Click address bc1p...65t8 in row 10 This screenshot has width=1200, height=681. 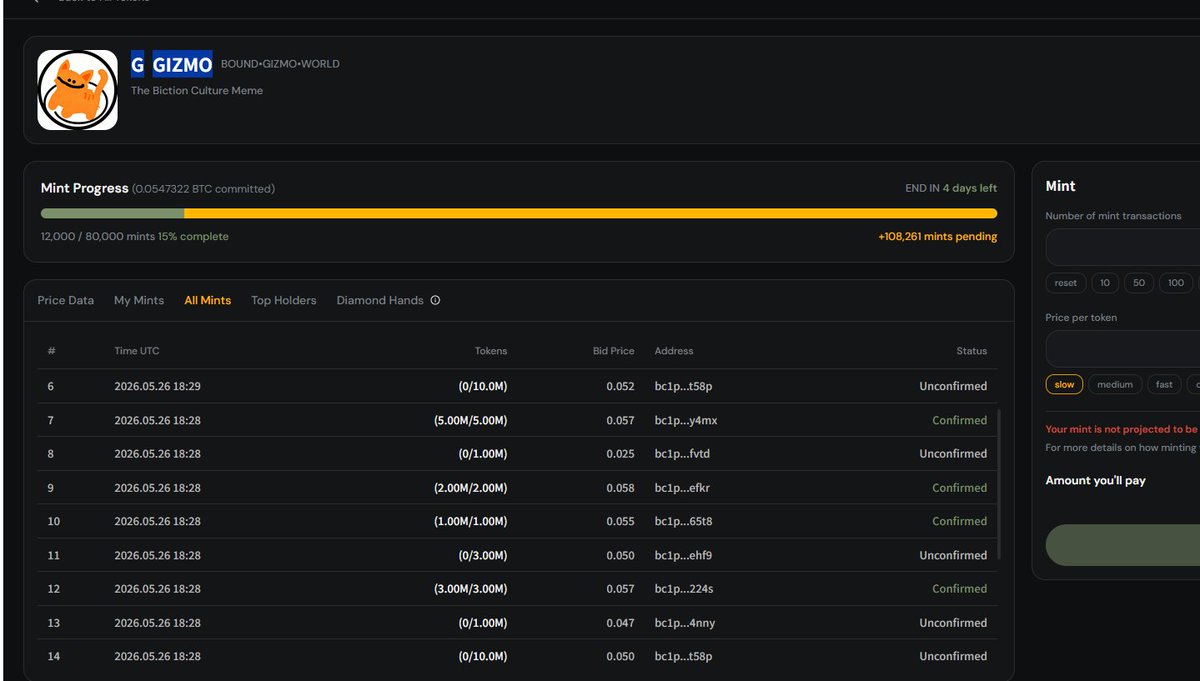click(x=684, y=521)
